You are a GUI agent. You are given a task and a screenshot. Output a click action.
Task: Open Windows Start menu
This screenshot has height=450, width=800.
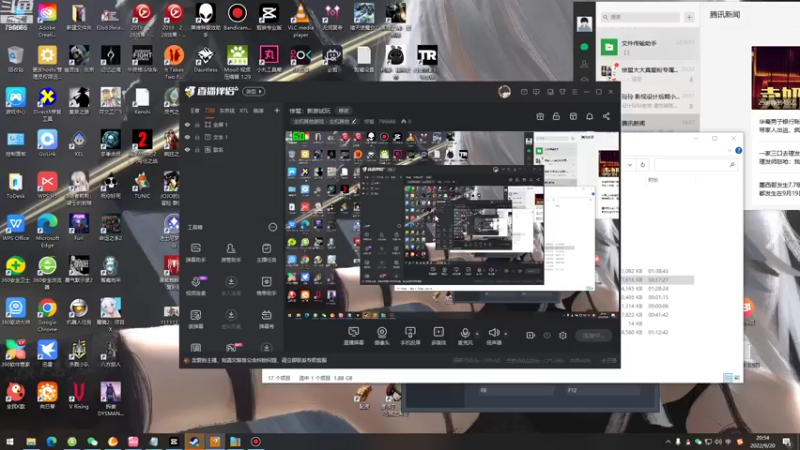pos(10,441)
